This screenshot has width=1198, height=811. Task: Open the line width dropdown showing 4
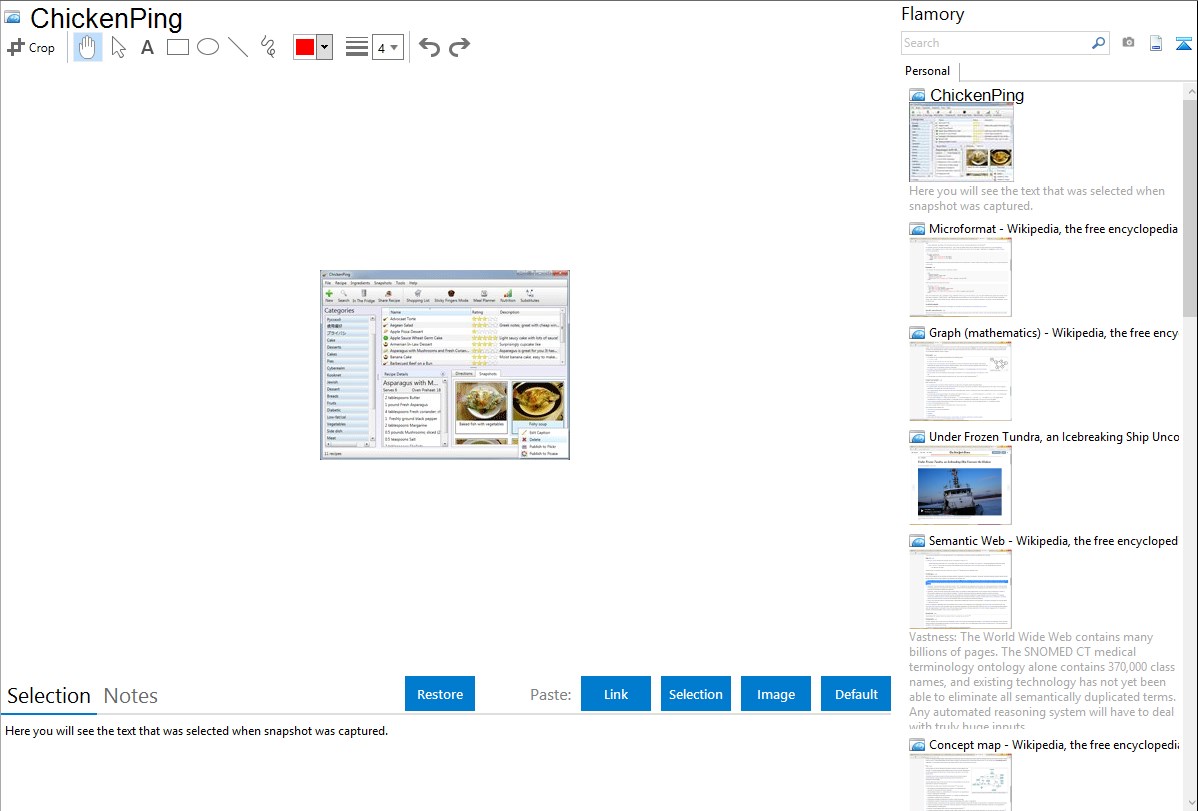[x=387, y=47]
